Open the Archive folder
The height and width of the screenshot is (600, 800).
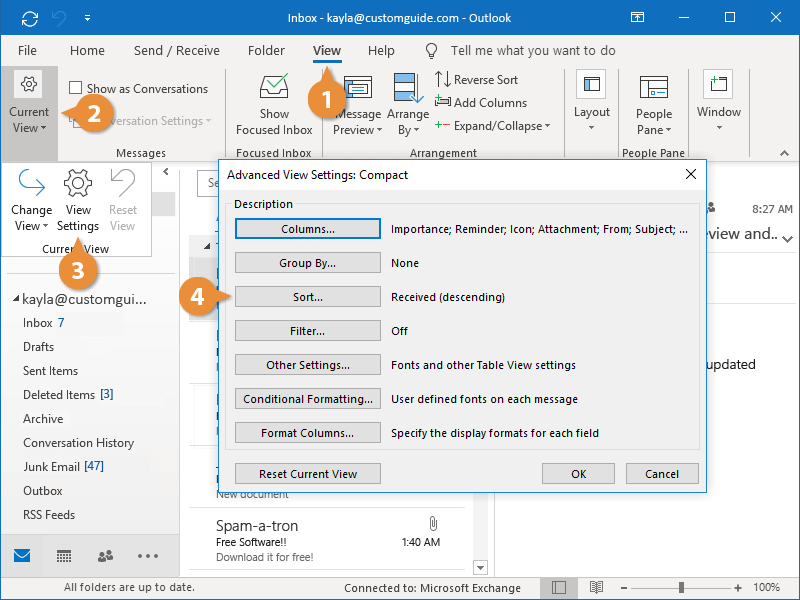[x=43, y=419]
